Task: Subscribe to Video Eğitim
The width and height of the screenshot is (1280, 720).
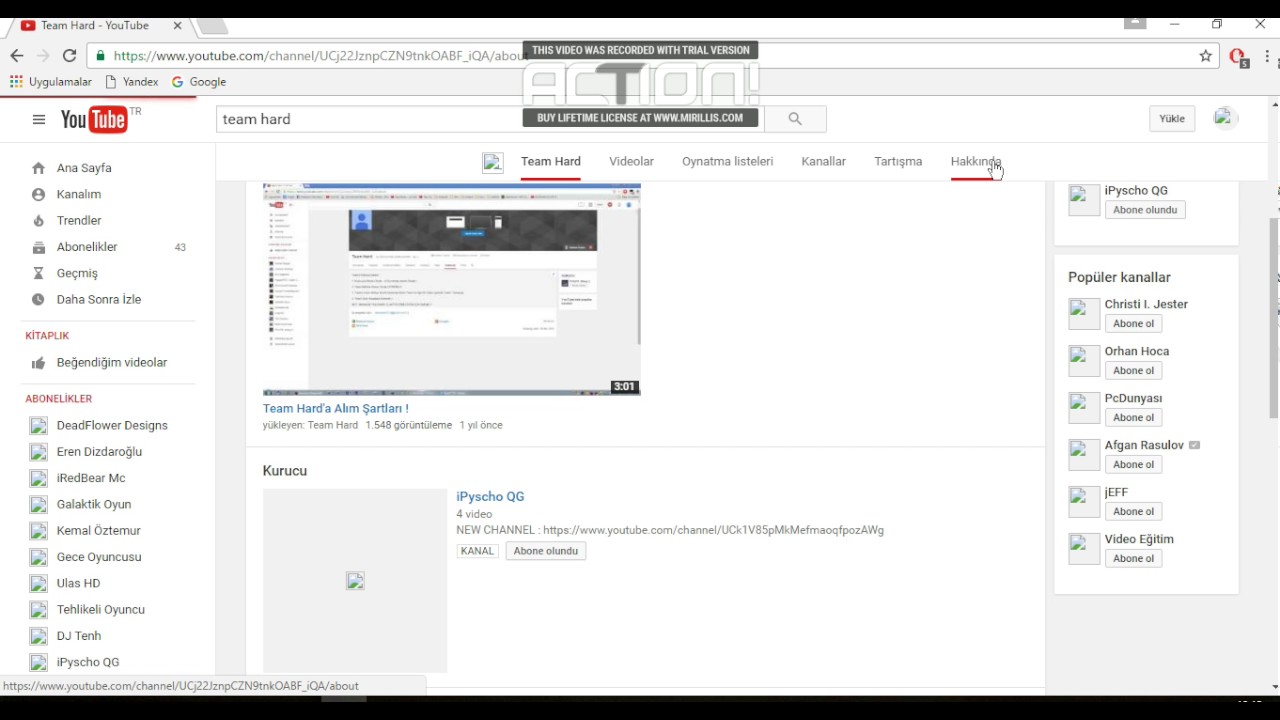Action: [x=1133, y=558]
